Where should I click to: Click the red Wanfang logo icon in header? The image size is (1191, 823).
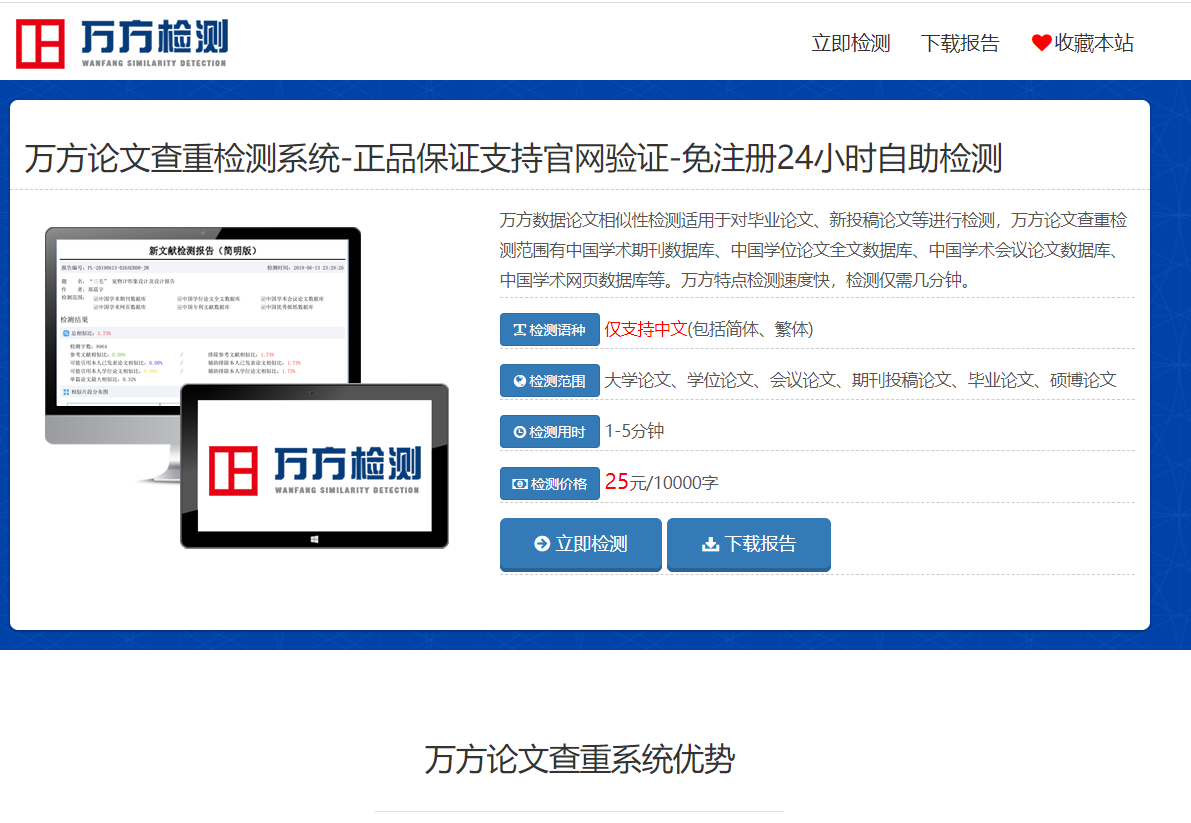pos(40,43)
